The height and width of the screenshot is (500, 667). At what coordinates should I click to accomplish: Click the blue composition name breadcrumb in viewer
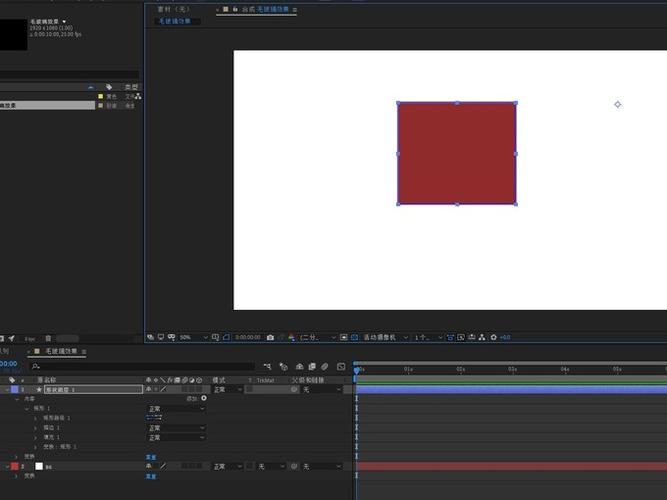click(175, 21)
